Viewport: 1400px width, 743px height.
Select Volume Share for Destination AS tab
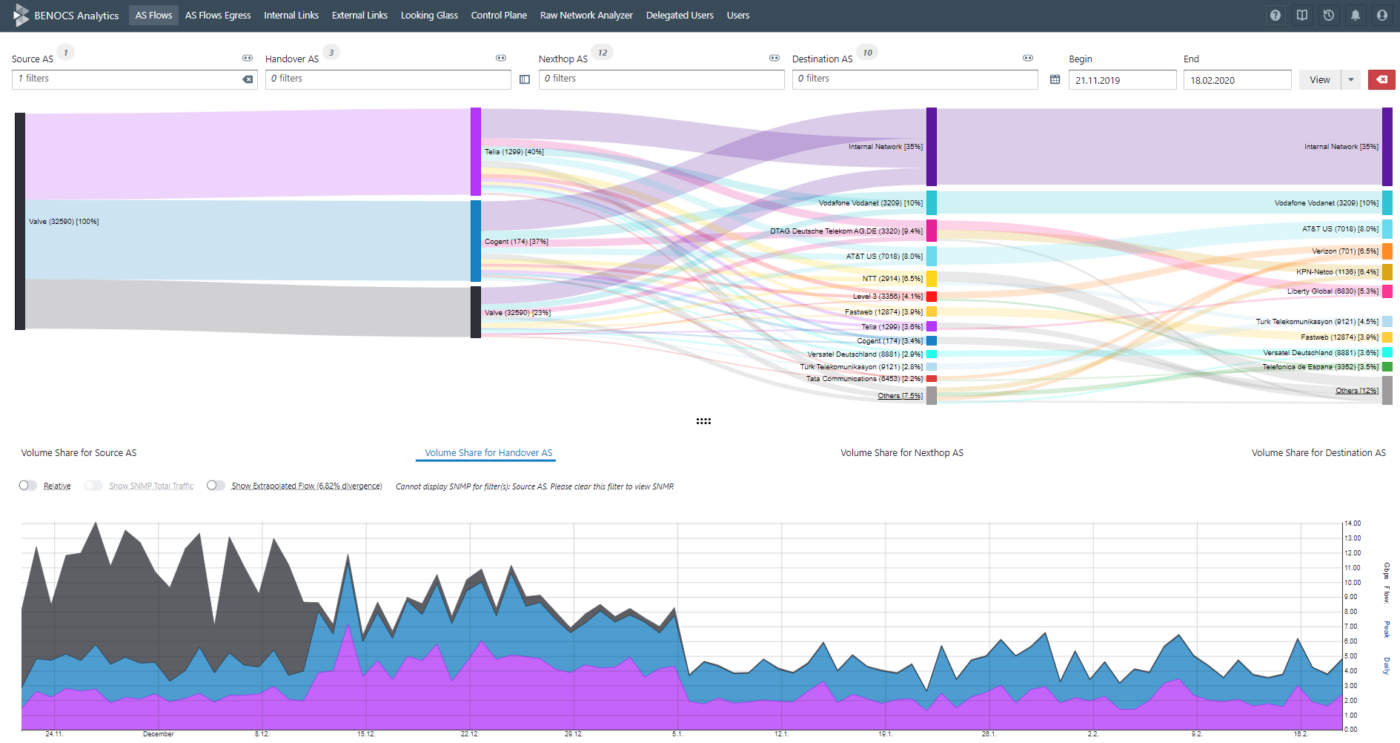(1318, 453)
